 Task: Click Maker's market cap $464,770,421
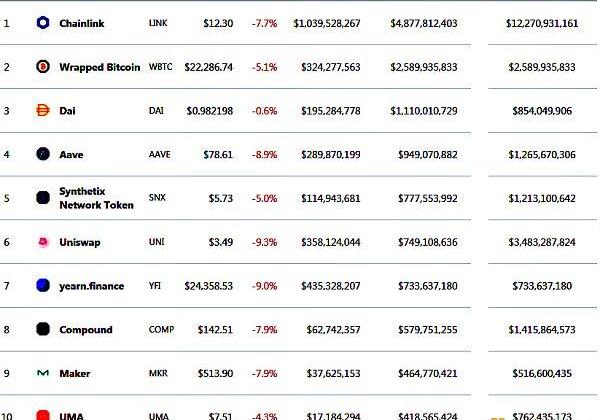click(x=427, y=373)
